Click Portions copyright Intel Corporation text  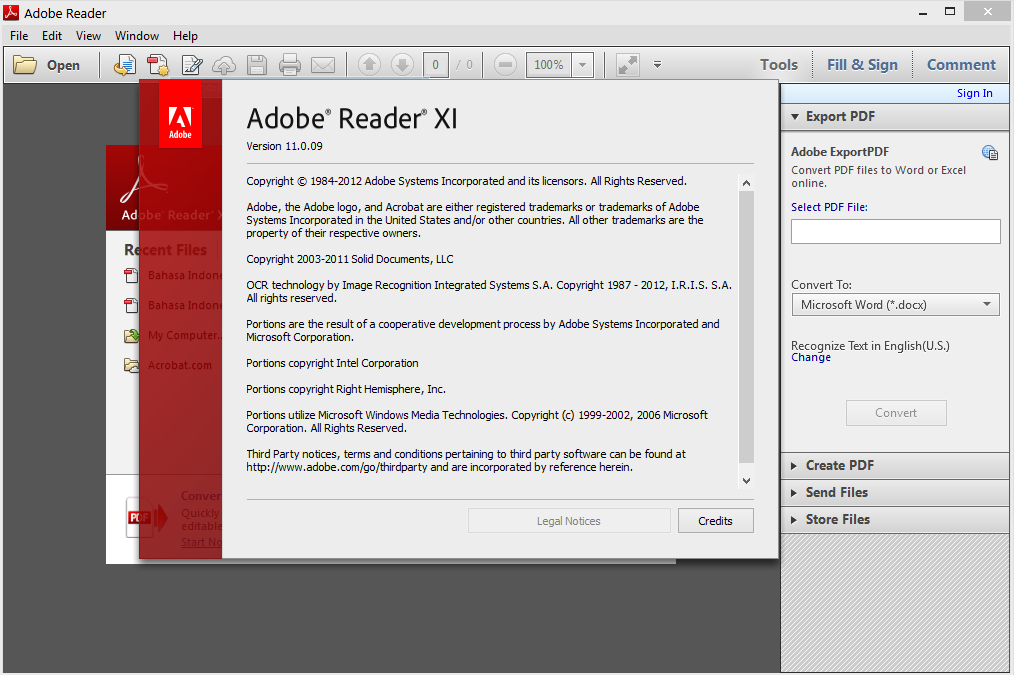click(332, 363)
